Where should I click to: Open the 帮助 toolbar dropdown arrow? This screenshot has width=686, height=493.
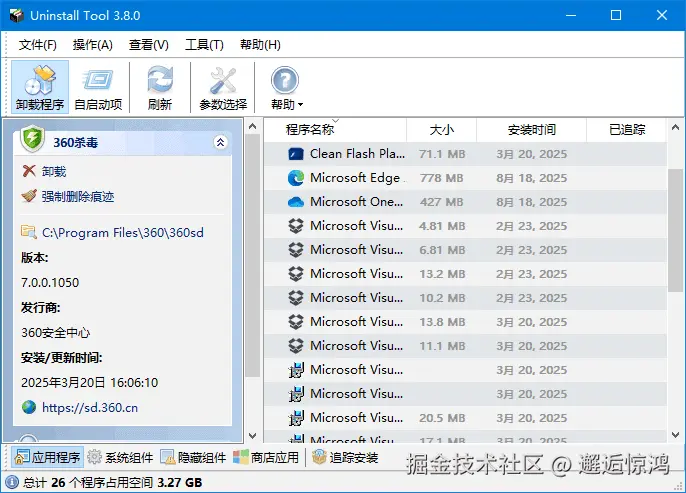[x=301, y=105]
